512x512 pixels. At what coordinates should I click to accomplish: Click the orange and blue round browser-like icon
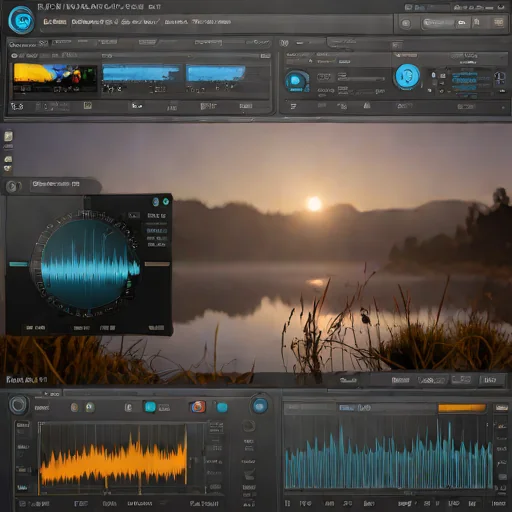[198, 407]
